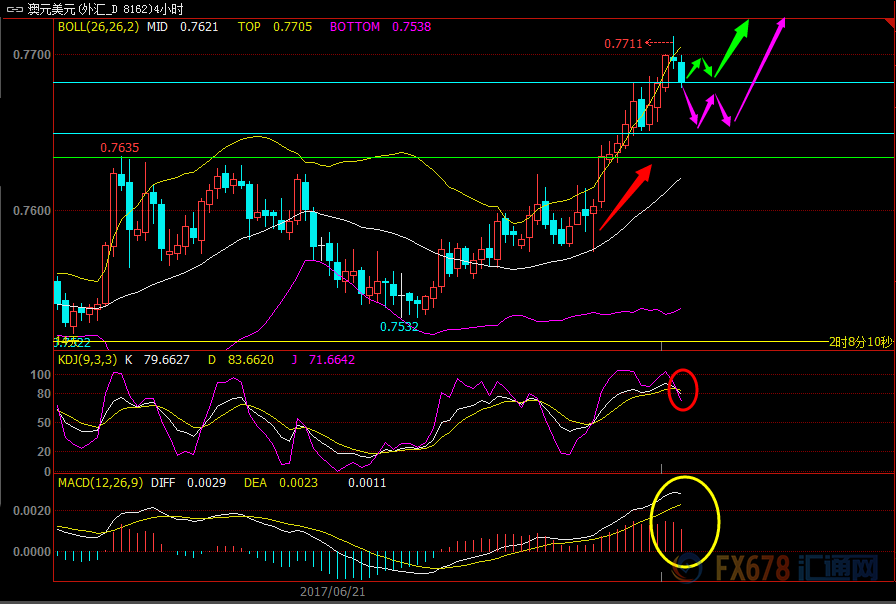Click the DEA 0.0023 value
Image resolution: width=896 pixels, height=604 pixels.
pyautogui.click(x=281, y=483)
